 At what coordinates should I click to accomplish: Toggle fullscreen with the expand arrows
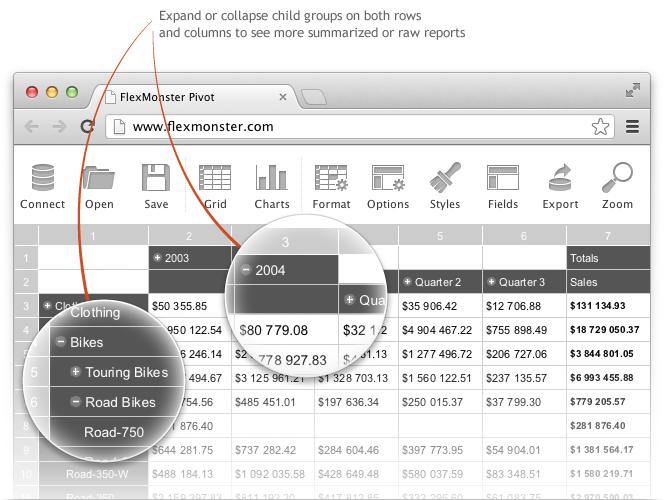633,90
